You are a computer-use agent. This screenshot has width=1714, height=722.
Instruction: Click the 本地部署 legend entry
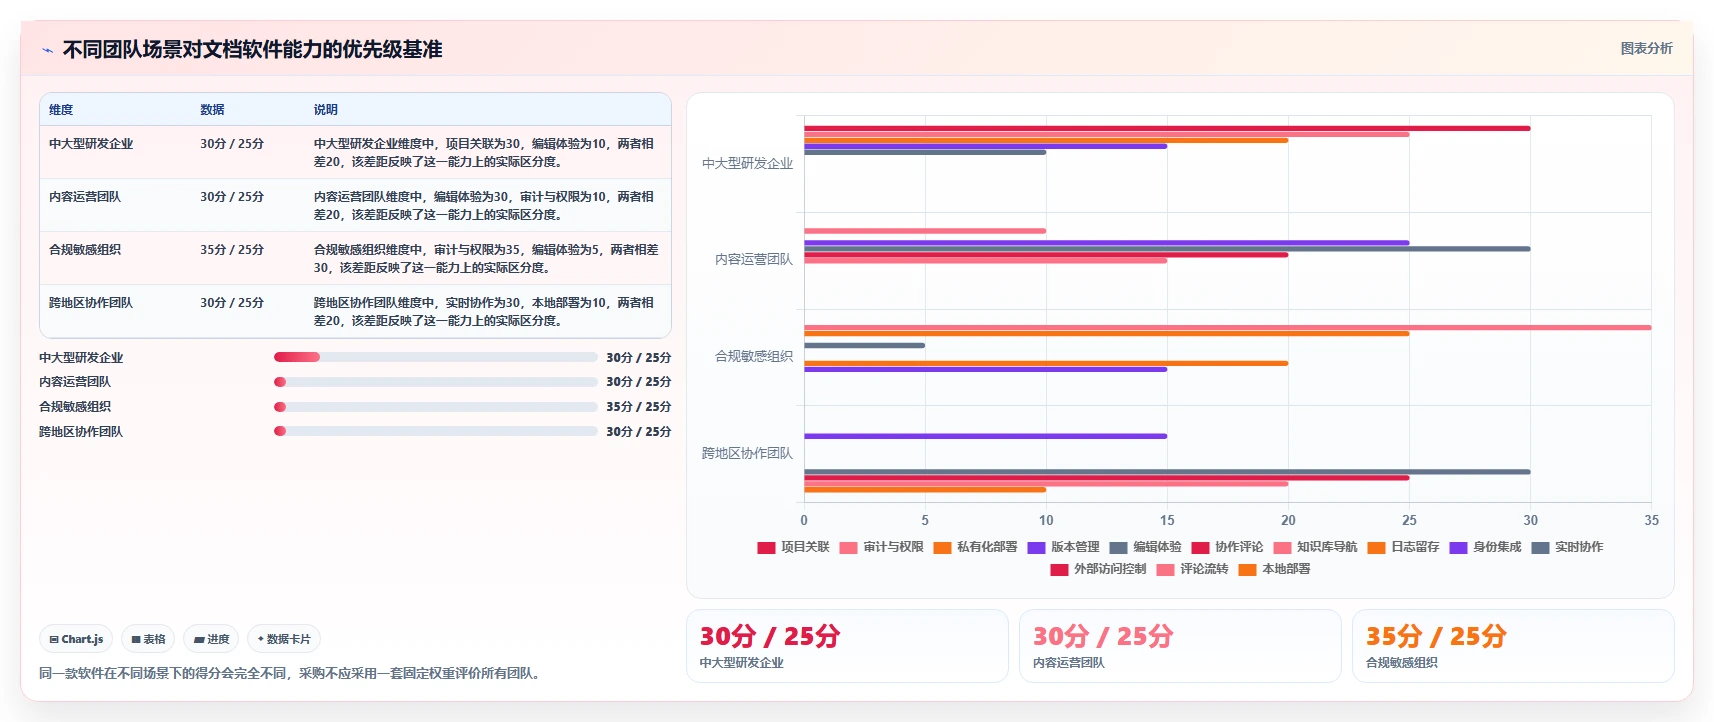click(x=1274, y=569)
